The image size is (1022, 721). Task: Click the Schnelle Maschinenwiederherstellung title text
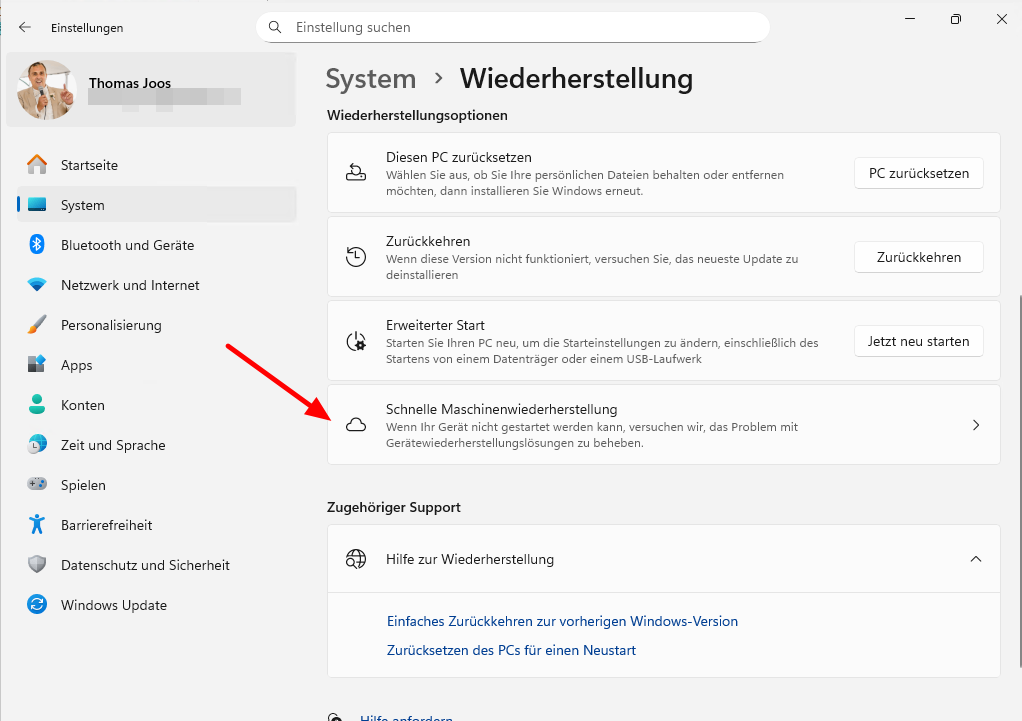click(x=501, y=409)
